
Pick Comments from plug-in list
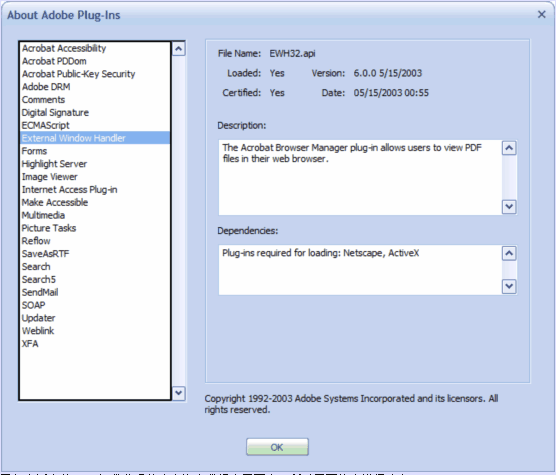(x=95, y=100)
